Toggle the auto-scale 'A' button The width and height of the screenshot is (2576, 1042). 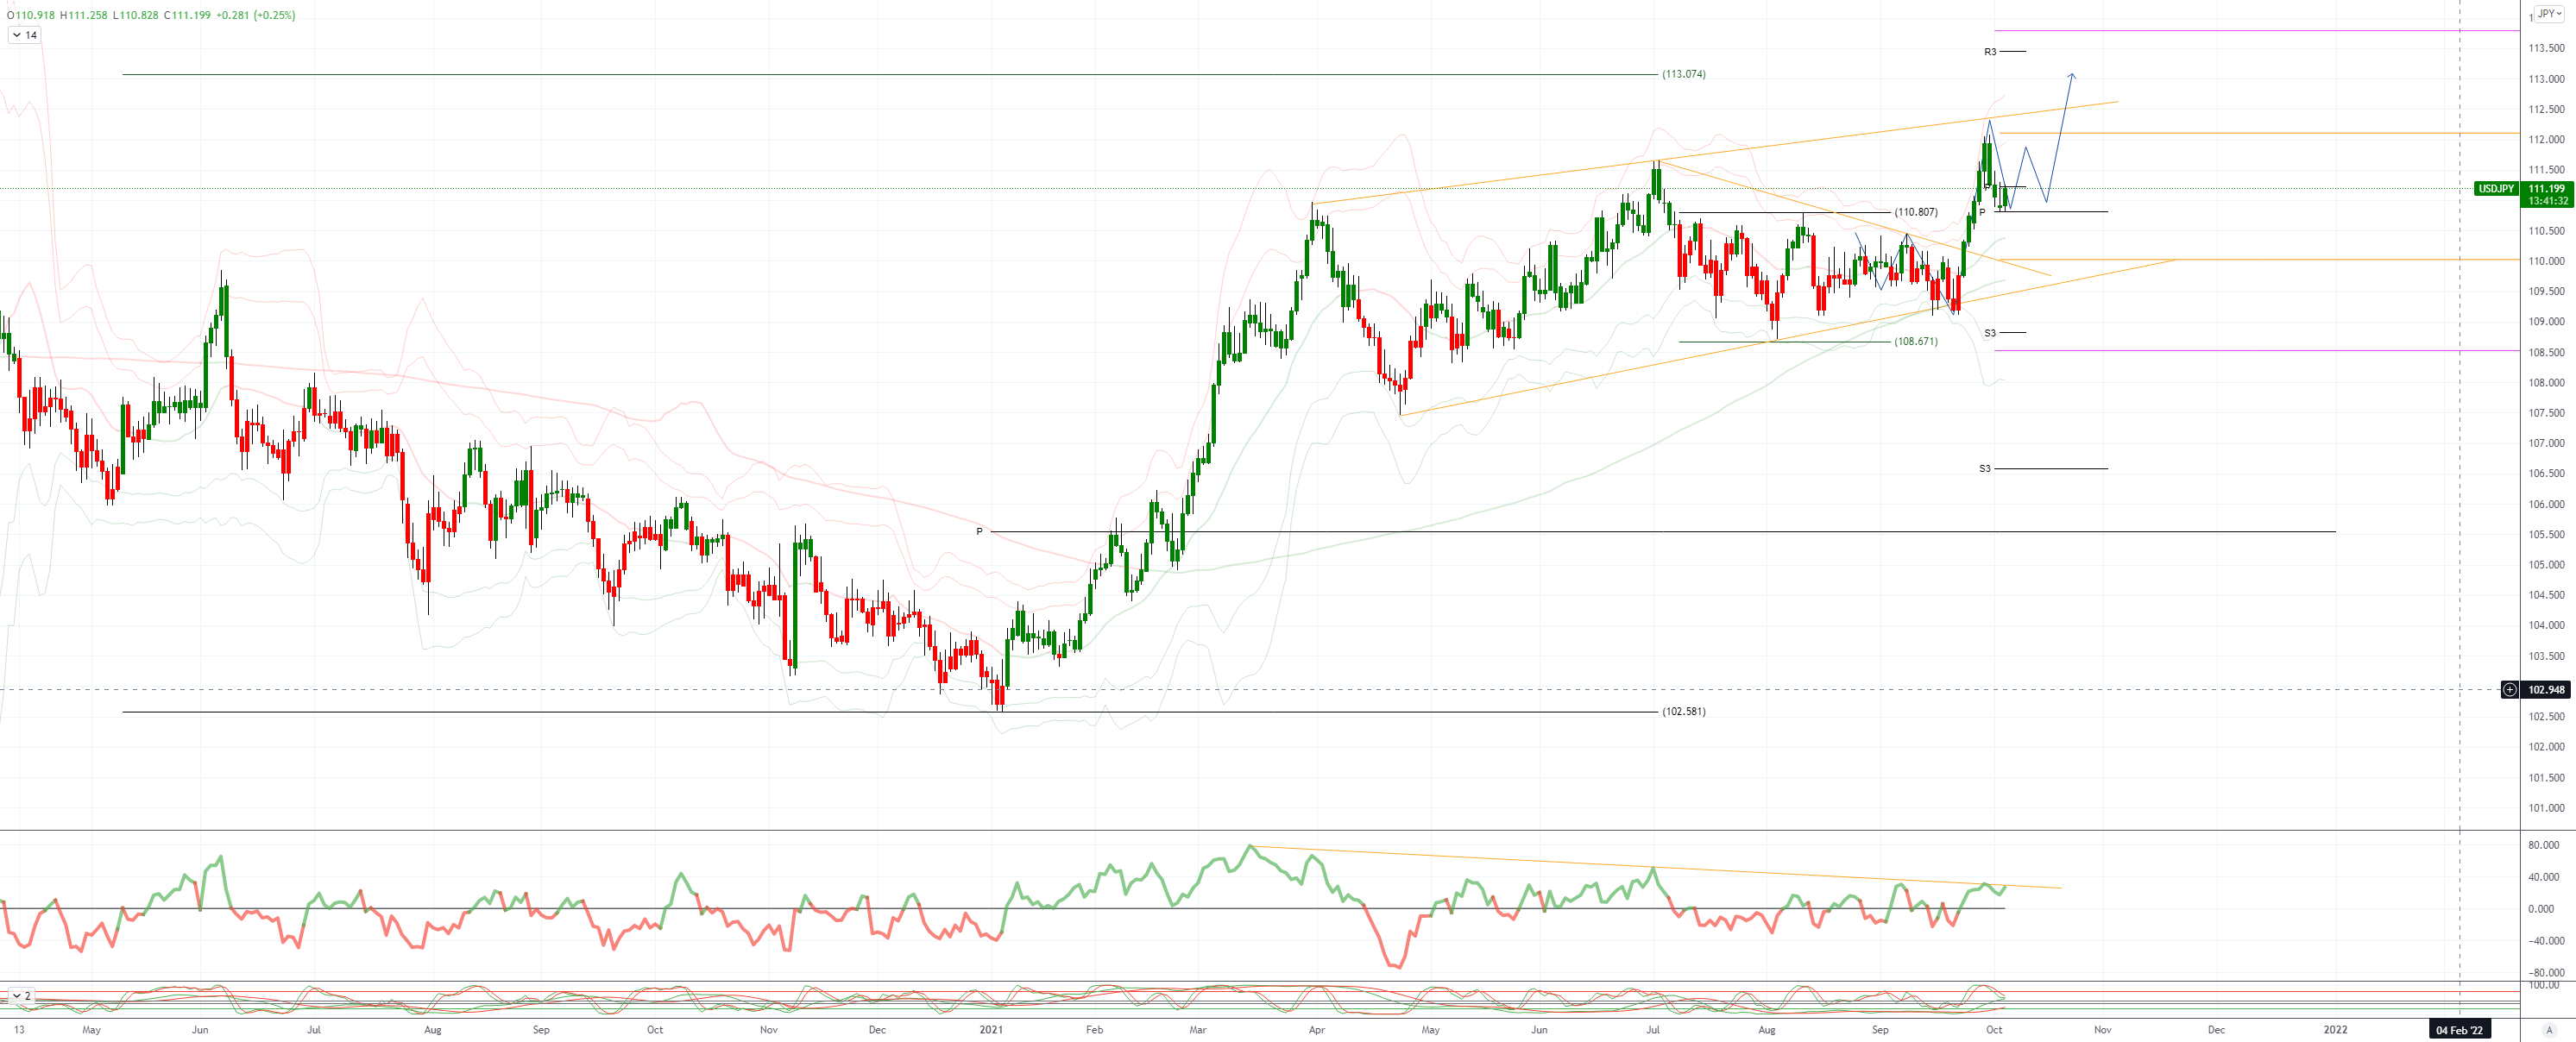pos(2548,1029)
